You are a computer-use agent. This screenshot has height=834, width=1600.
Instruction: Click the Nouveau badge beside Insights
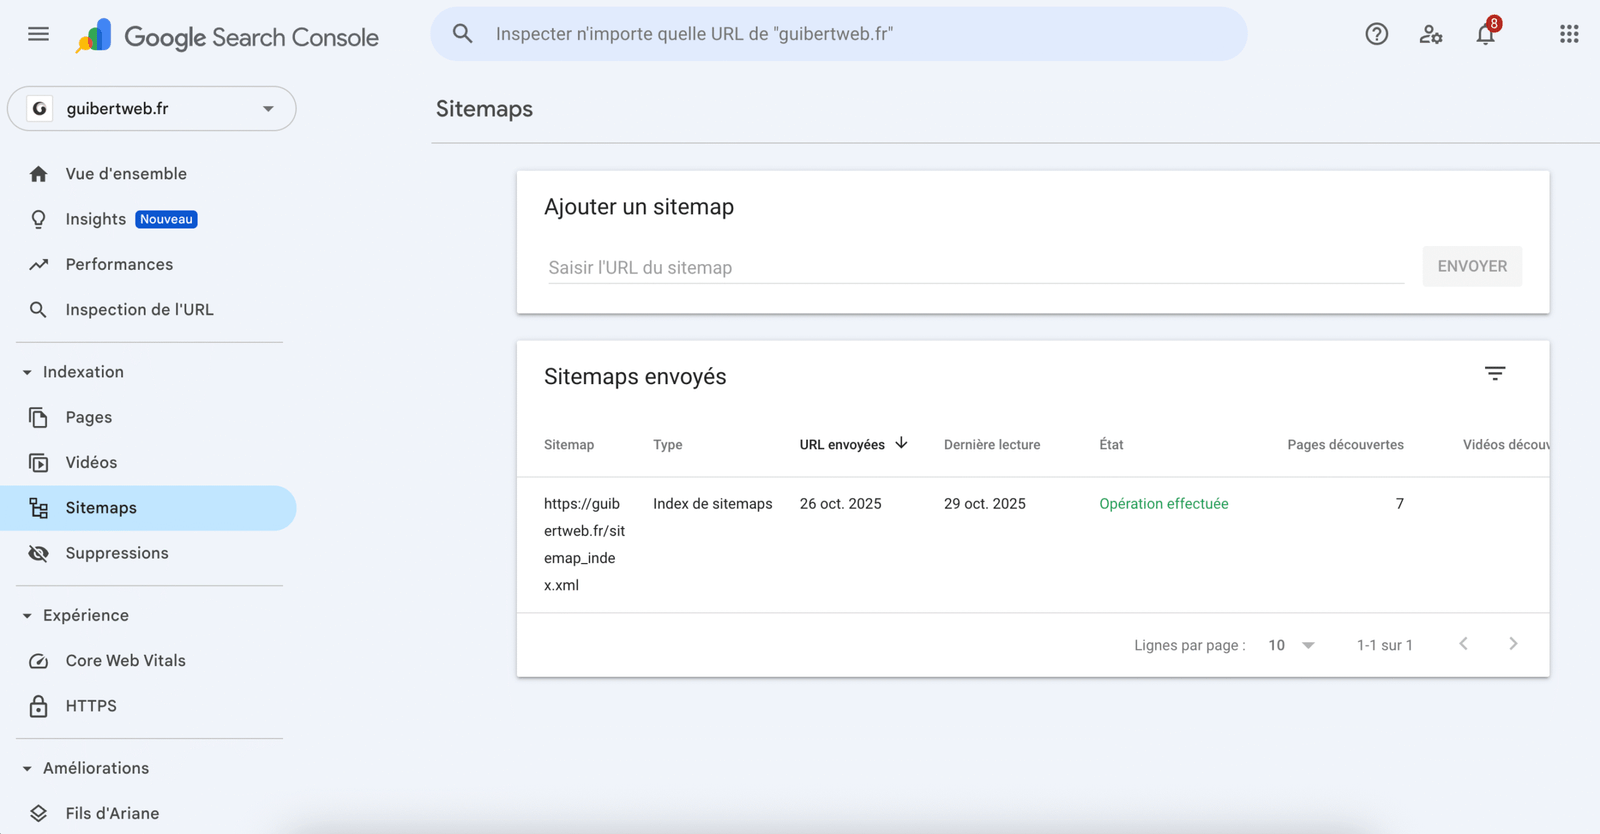coord(166,219)
